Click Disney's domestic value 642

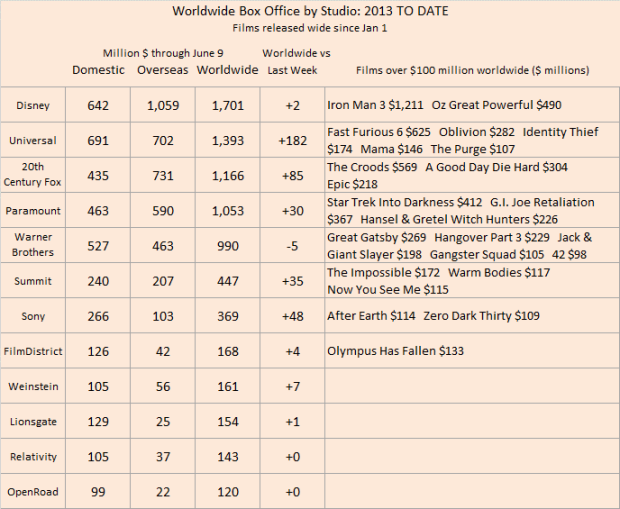point(98,106)
